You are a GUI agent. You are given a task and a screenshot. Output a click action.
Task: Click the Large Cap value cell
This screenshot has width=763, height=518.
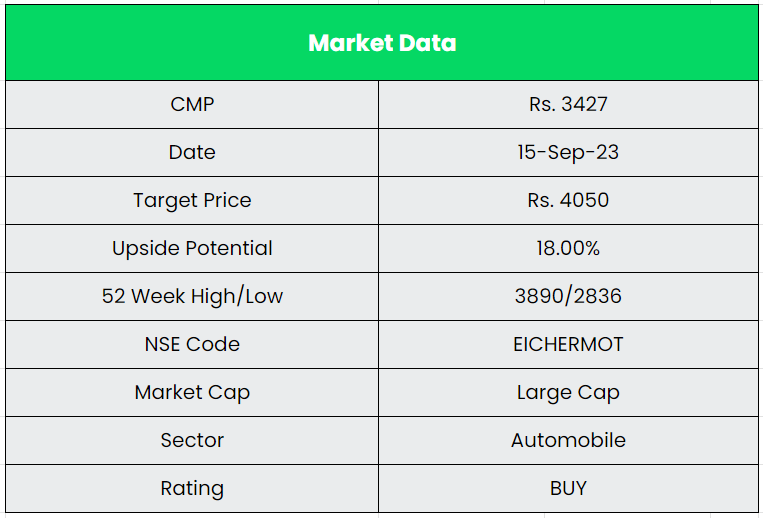pos(568,392)
